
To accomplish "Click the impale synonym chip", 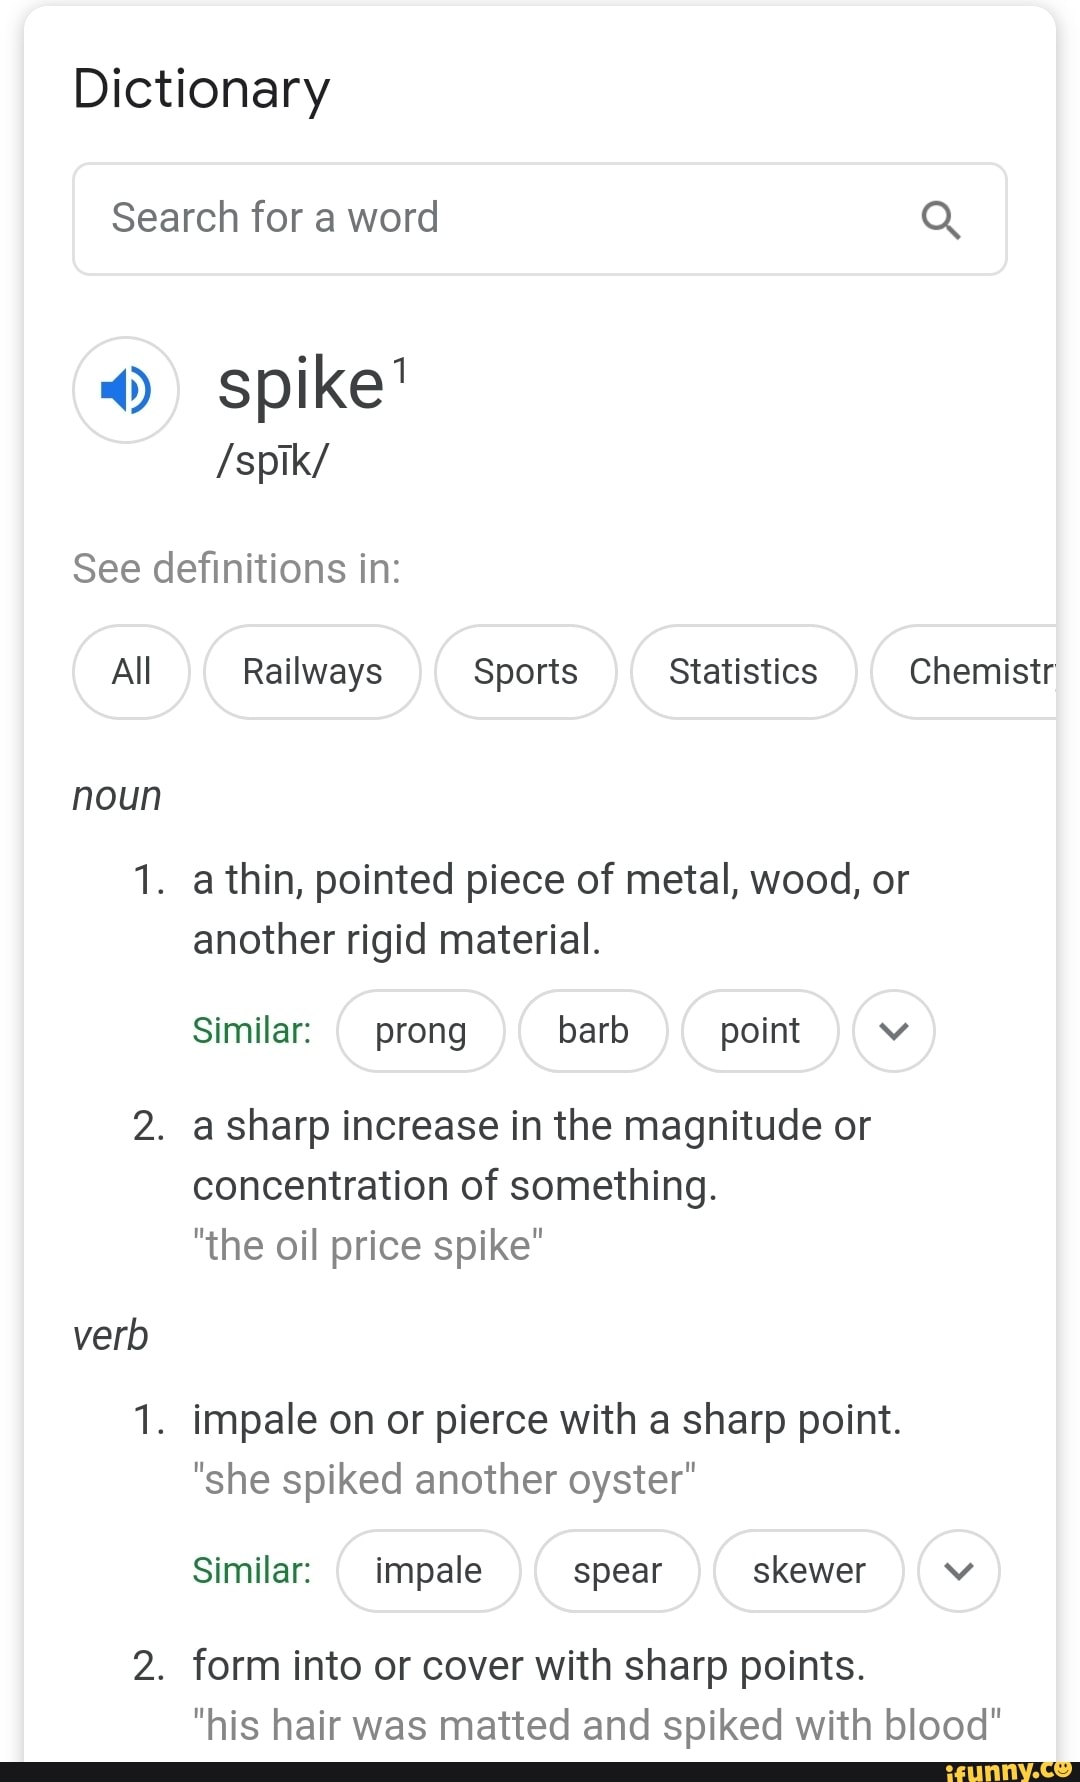I will tap(428, 1571).
